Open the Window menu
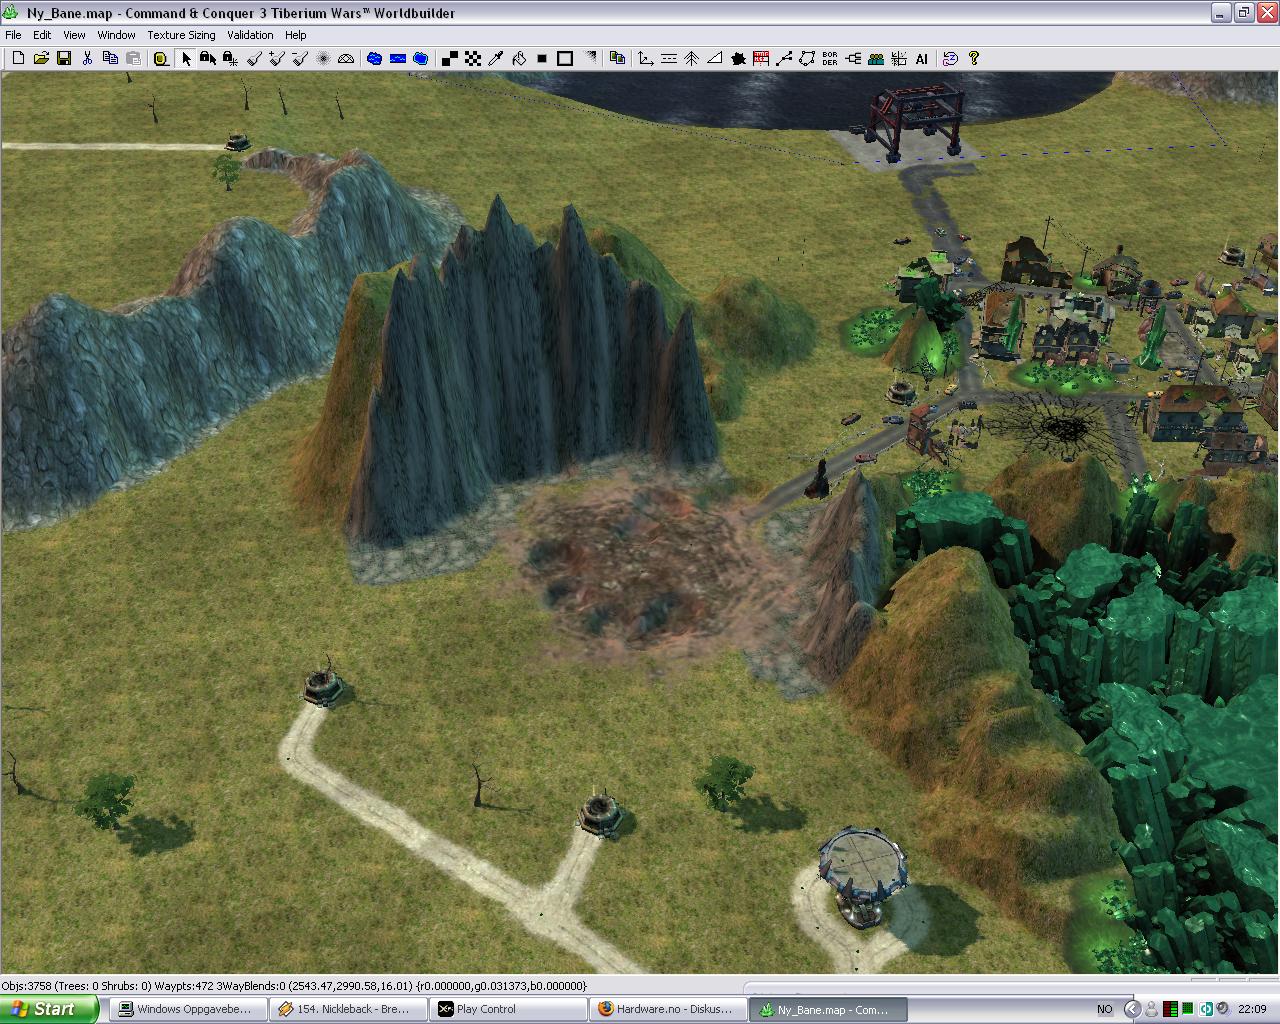 (116, 34)
